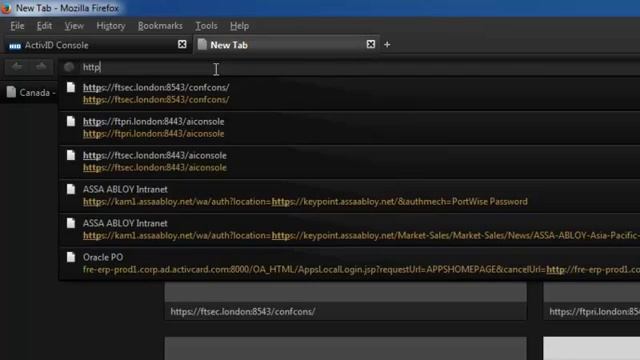640x360 pixels.
Task: Switch to the New Tab tab
Action: click(x=286, y=45)
